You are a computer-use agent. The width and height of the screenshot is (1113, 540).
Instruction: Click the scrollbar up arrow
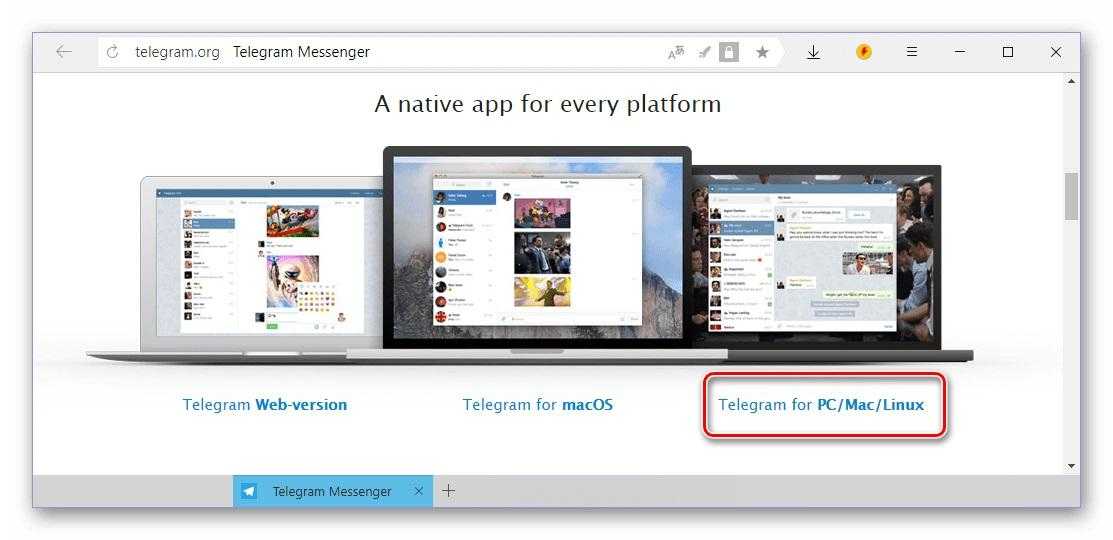1072,81
